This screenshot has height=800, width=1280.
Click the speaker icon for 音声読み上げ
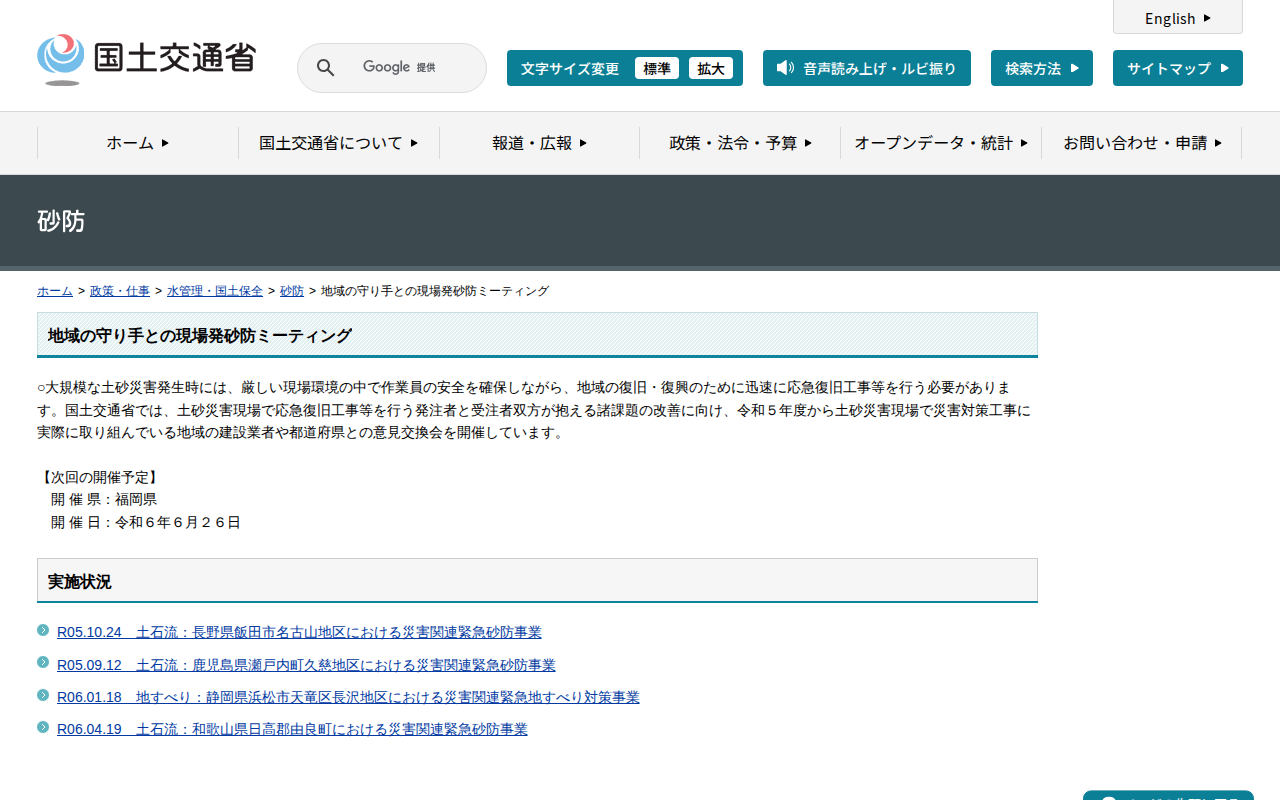785,68
